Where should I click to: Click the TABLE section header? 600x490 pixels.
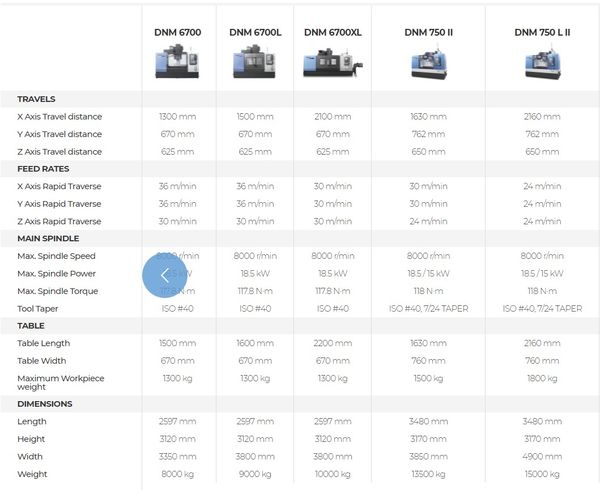[x=31, y=326]
